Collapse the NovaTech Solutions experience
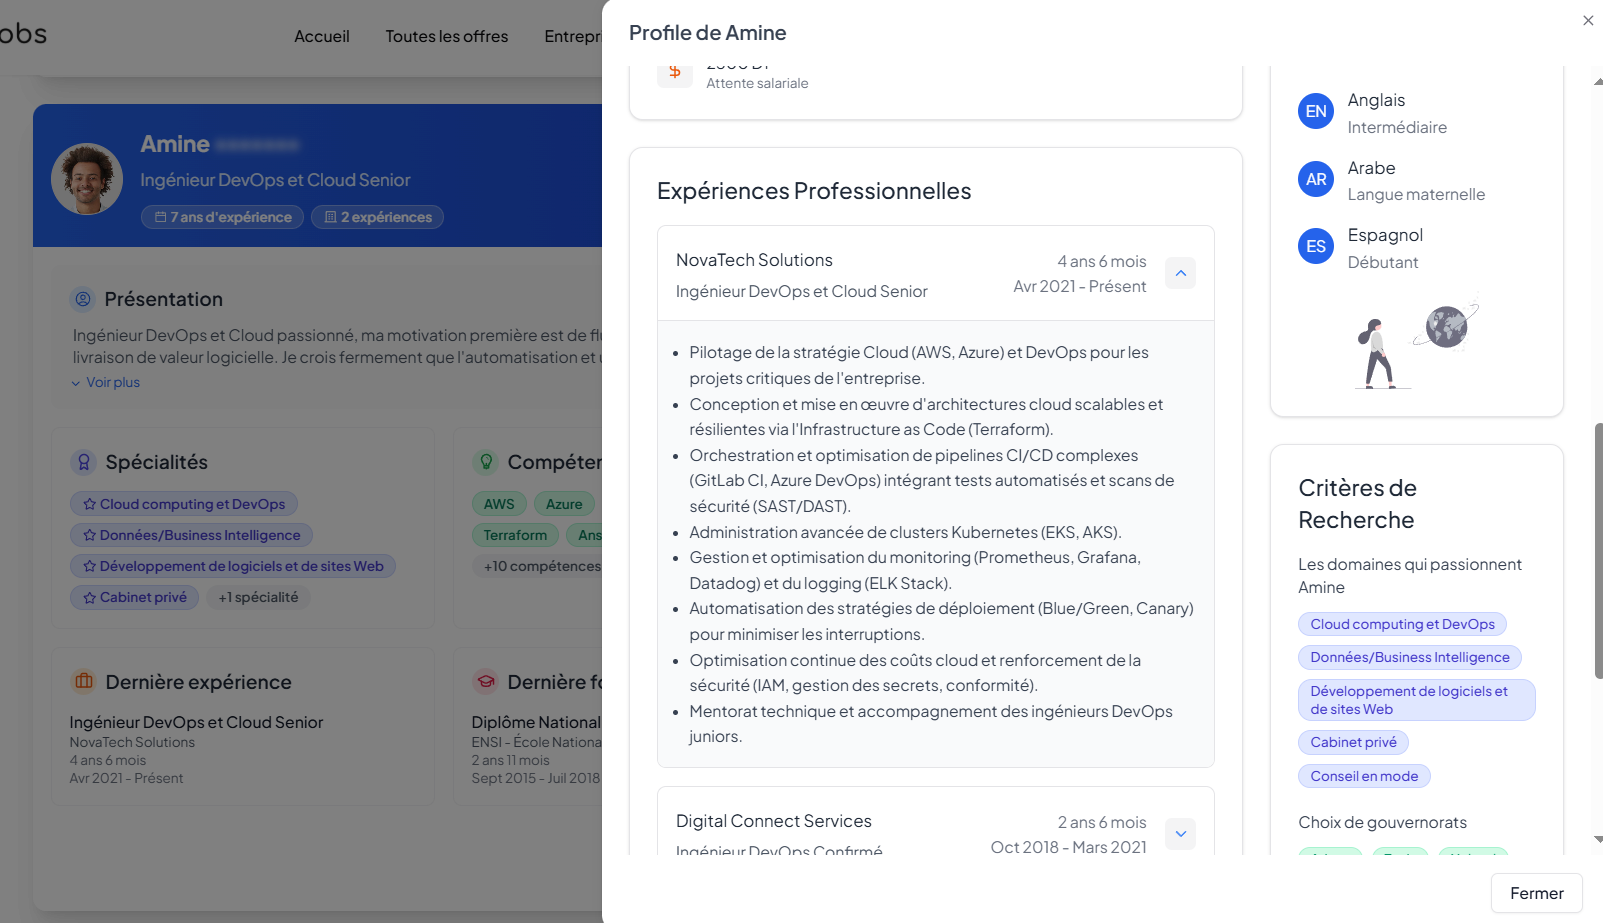The height and width of the screenshot is (923, 1603). click(x=1180, y=273)
